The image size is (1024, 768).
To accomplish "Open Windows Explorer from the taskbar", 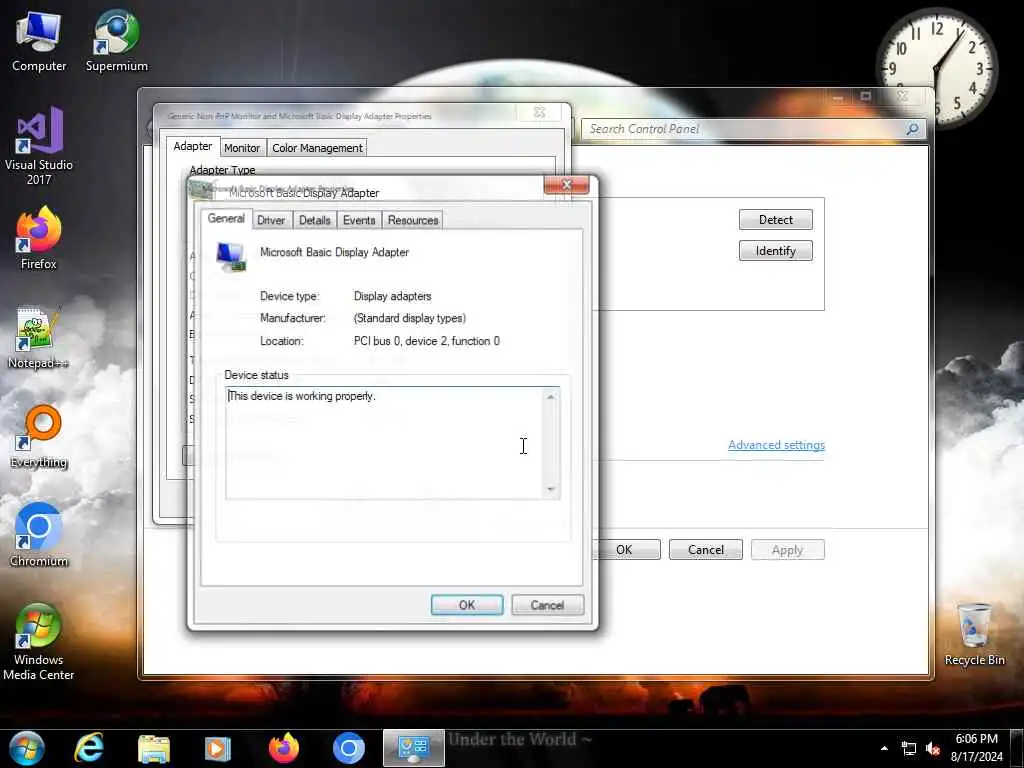I will point(154,748).
